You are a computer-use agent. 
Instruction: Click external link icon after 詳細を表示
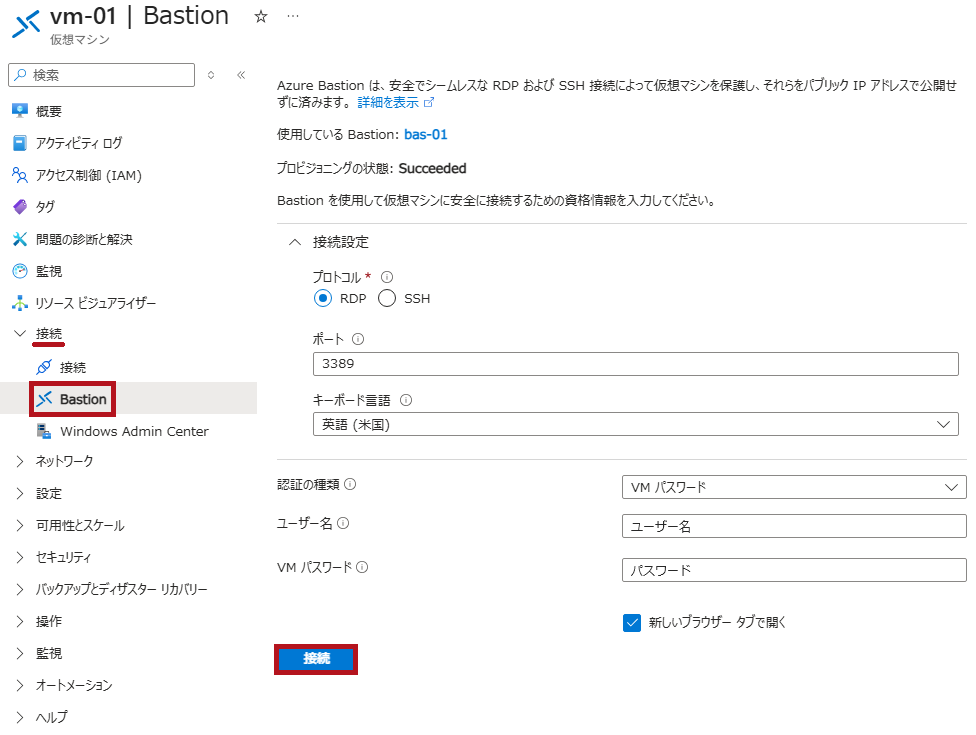pos(429,103)
